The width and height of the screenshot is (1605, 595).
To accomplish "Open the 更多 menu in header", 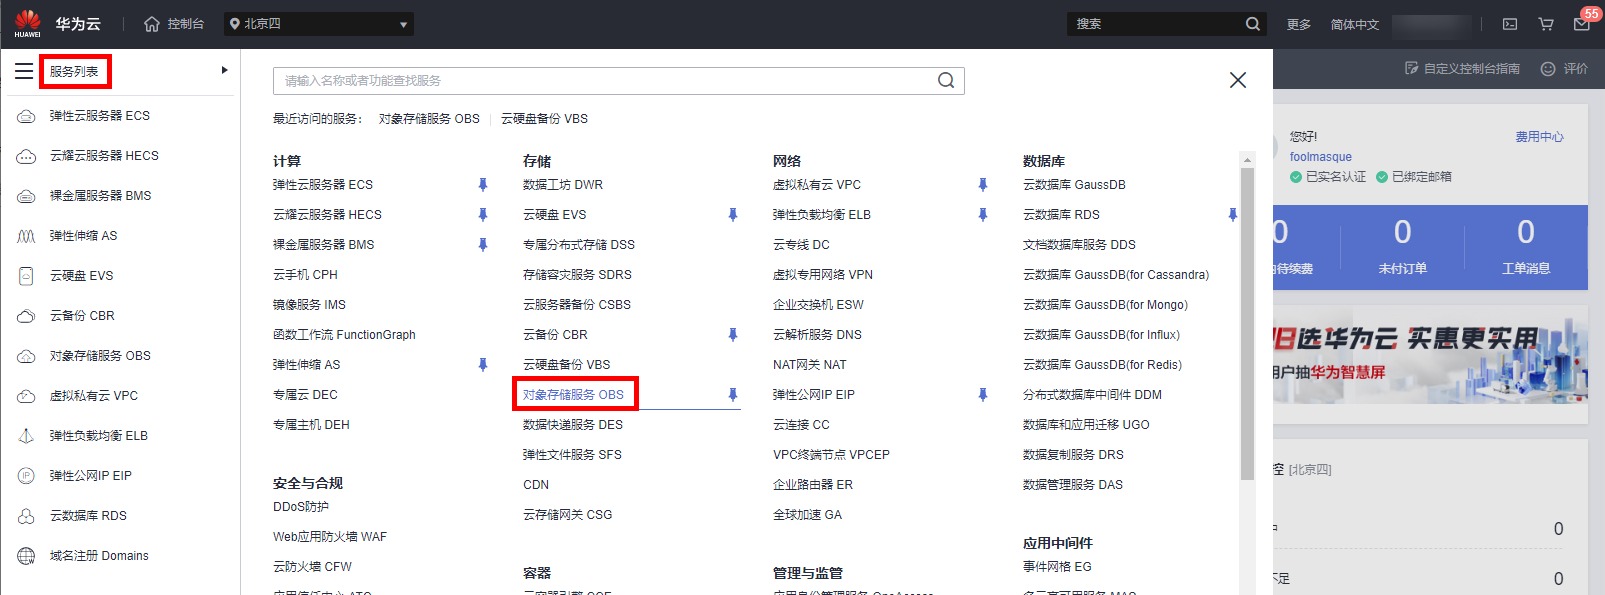I will coord(1298,24).
